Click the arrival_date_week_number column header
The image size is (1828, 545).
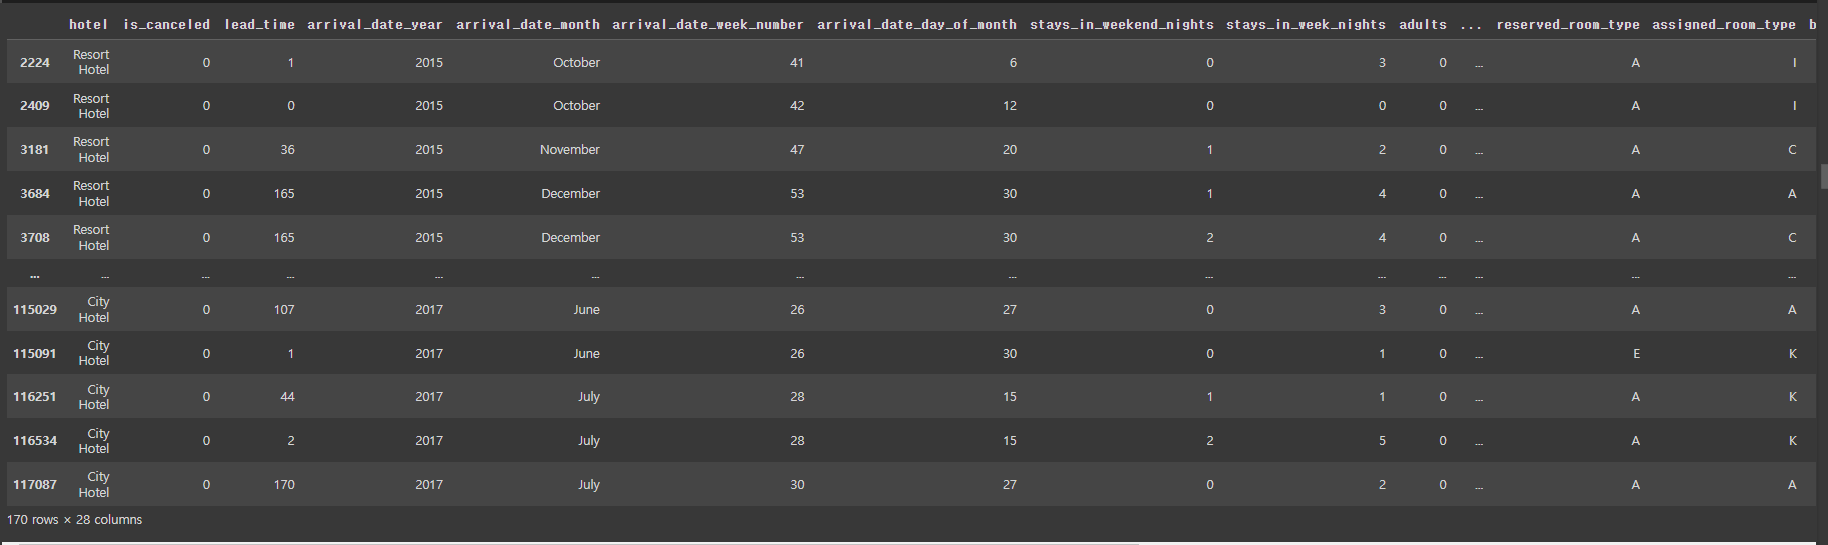coord(708,24)
